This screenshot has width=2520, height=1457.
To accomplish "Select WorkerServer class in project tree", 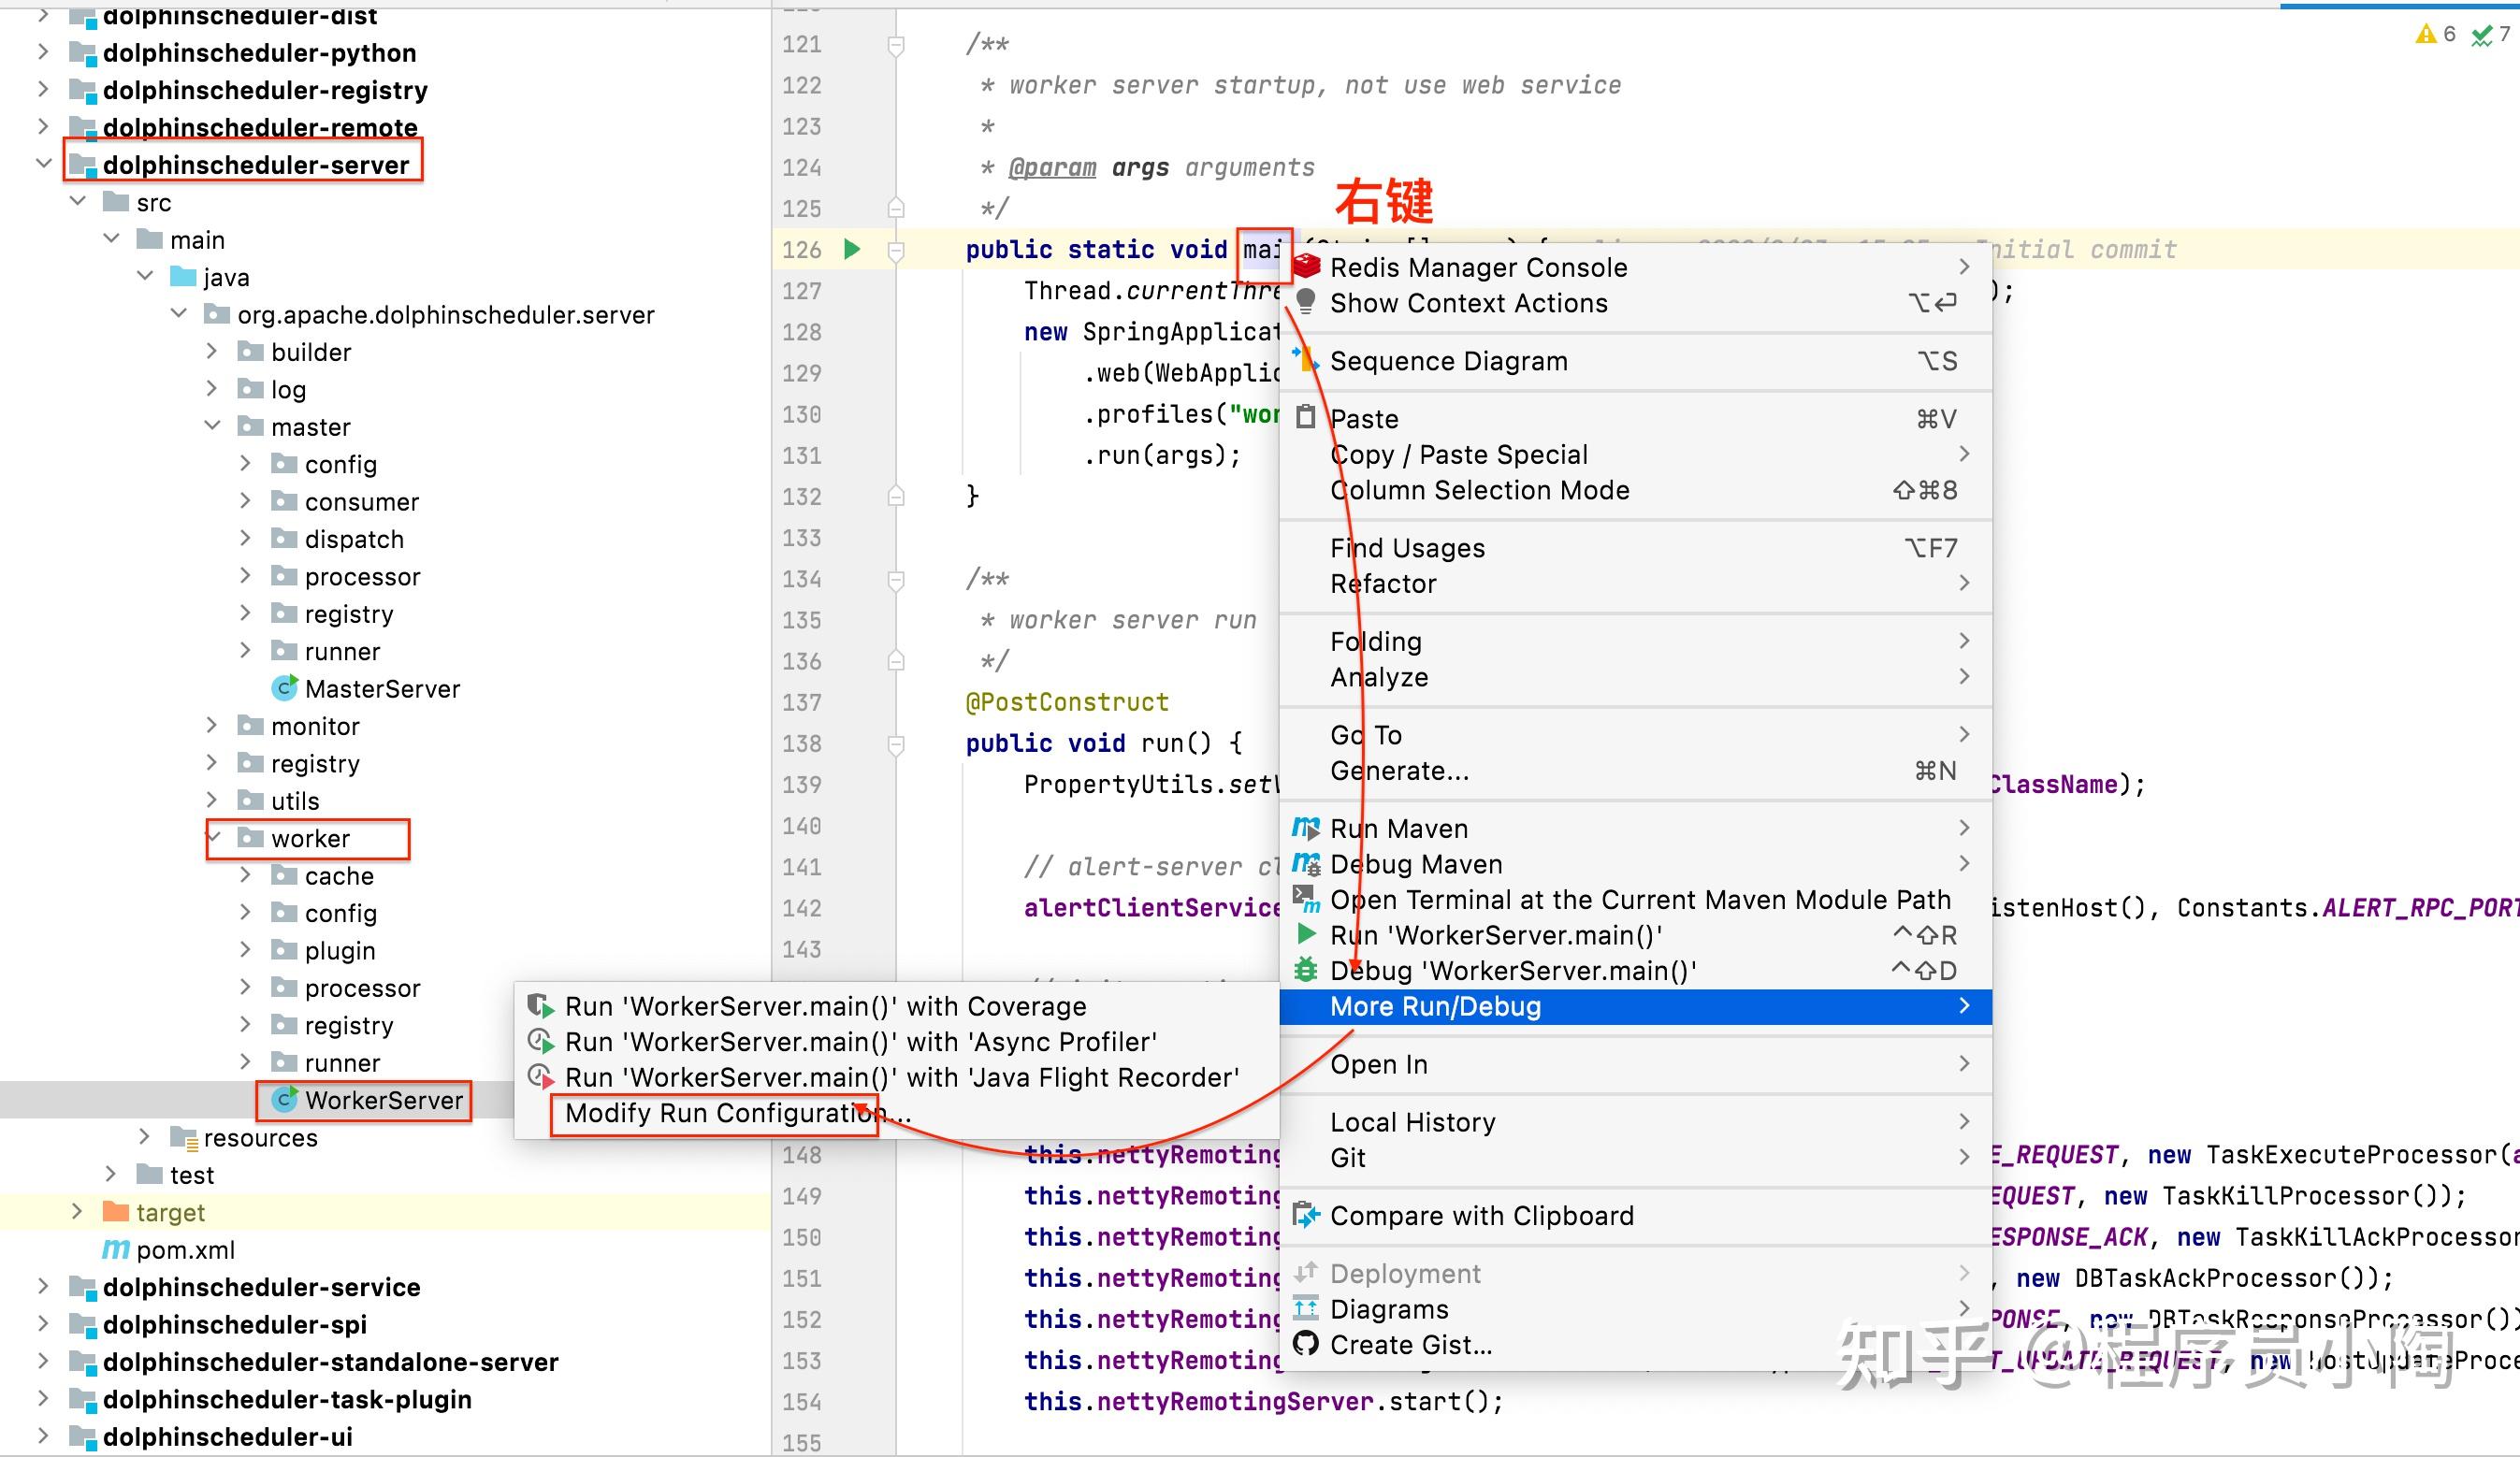I will 383,1100.
